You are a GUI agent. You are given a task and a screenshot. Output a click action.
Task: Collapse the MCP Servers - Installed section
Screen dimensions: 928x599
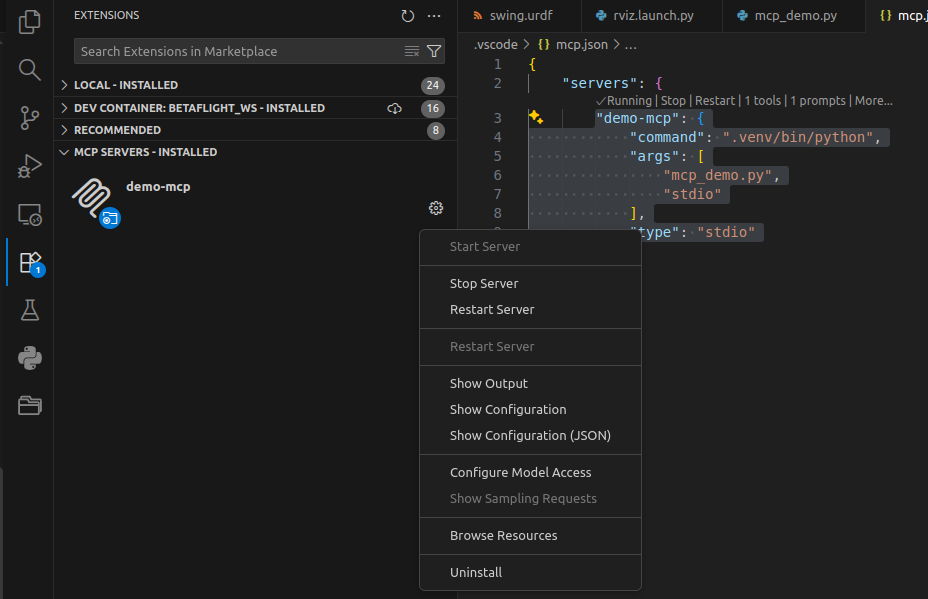[x=145, y=152]
